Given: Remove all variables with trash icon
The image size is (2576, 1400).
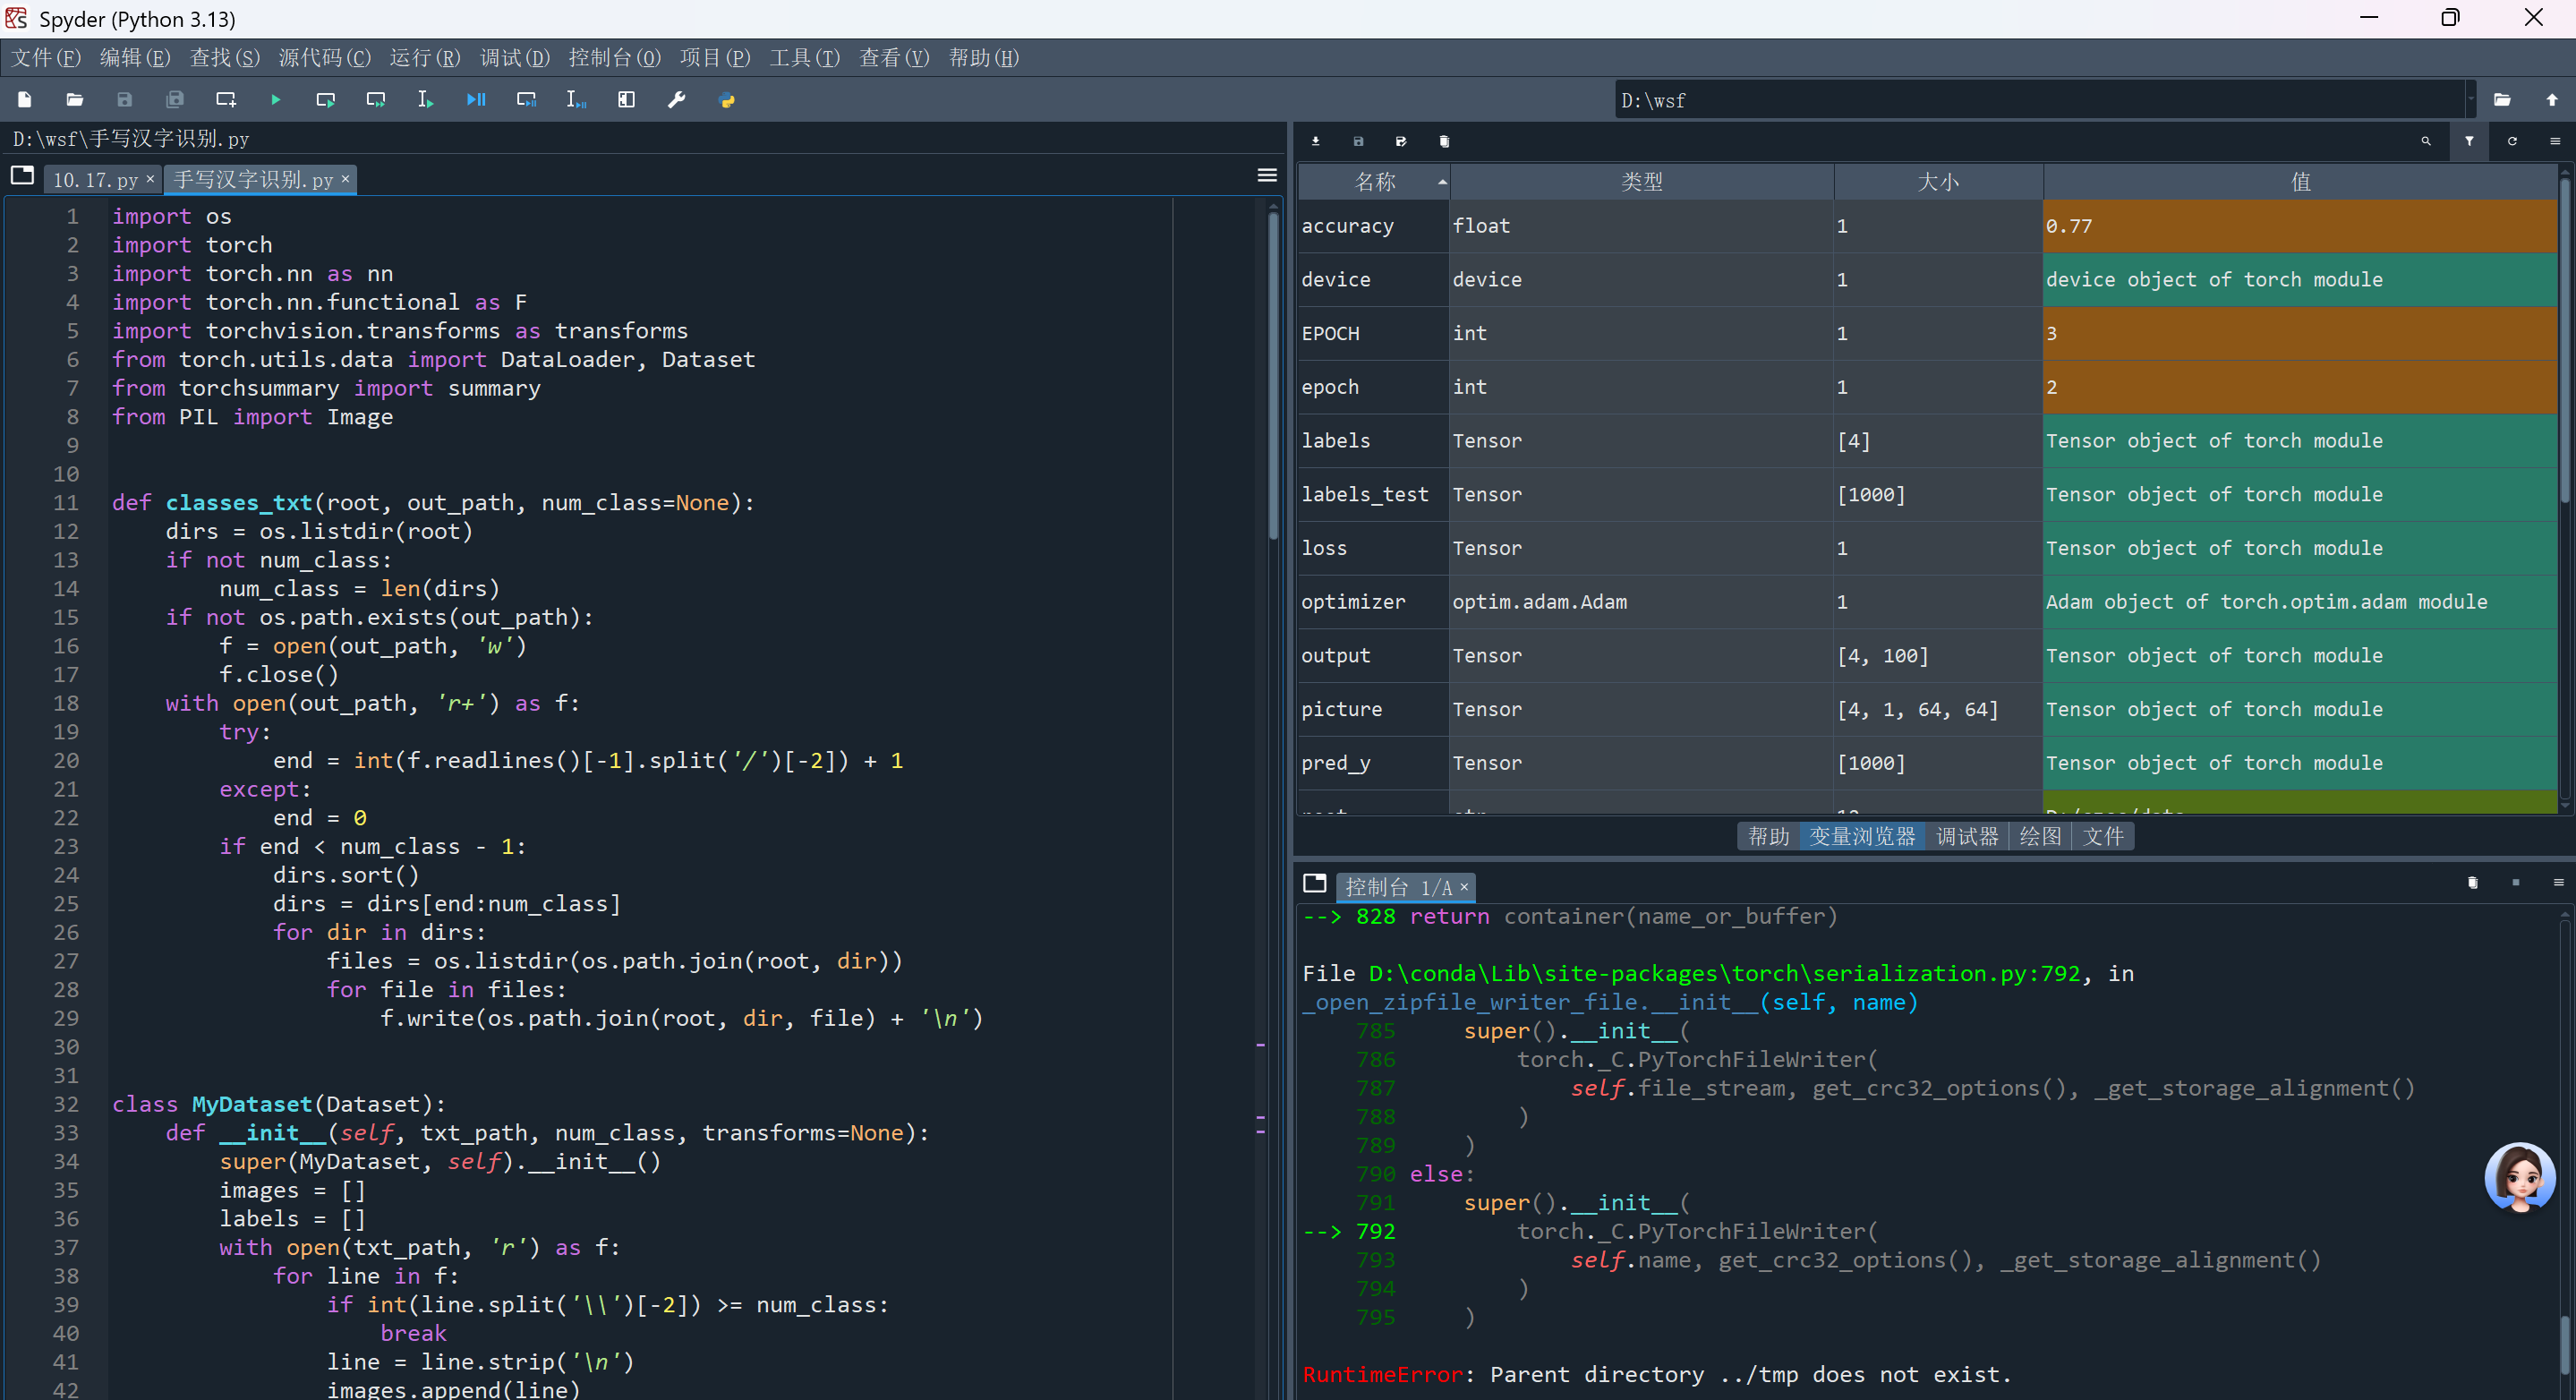Looking at the screenshot, I should pyautogui.click(x=1443, y=141).
